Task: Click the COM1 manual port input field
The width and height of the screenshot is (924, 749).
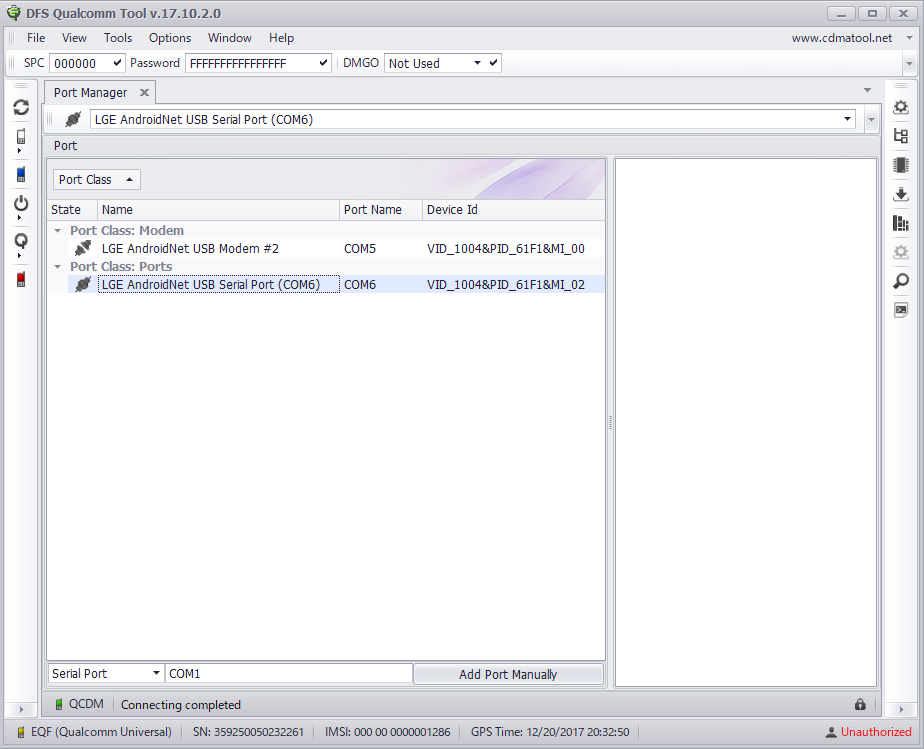Action: (x=289, y=673)
